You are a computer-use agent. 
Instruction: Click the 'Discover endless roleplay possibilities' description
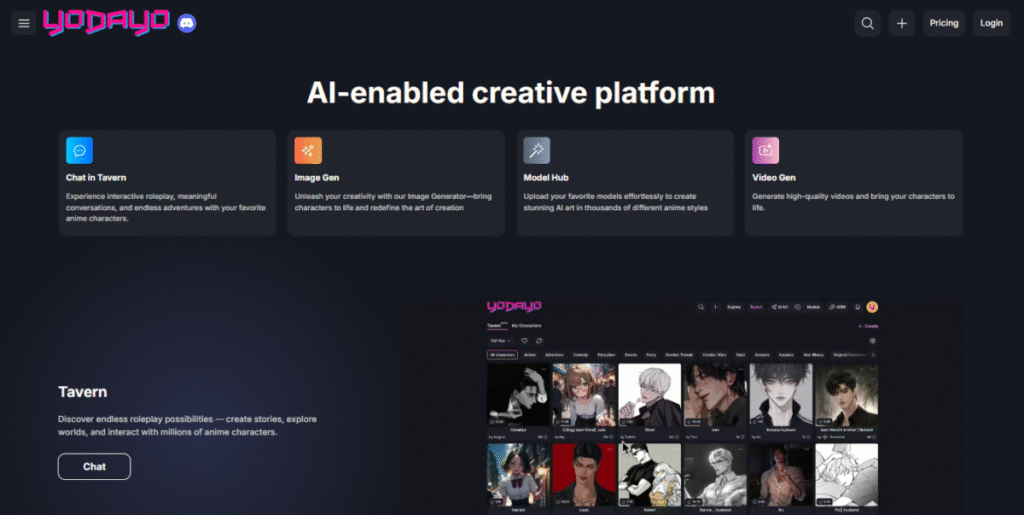[187, 426]
